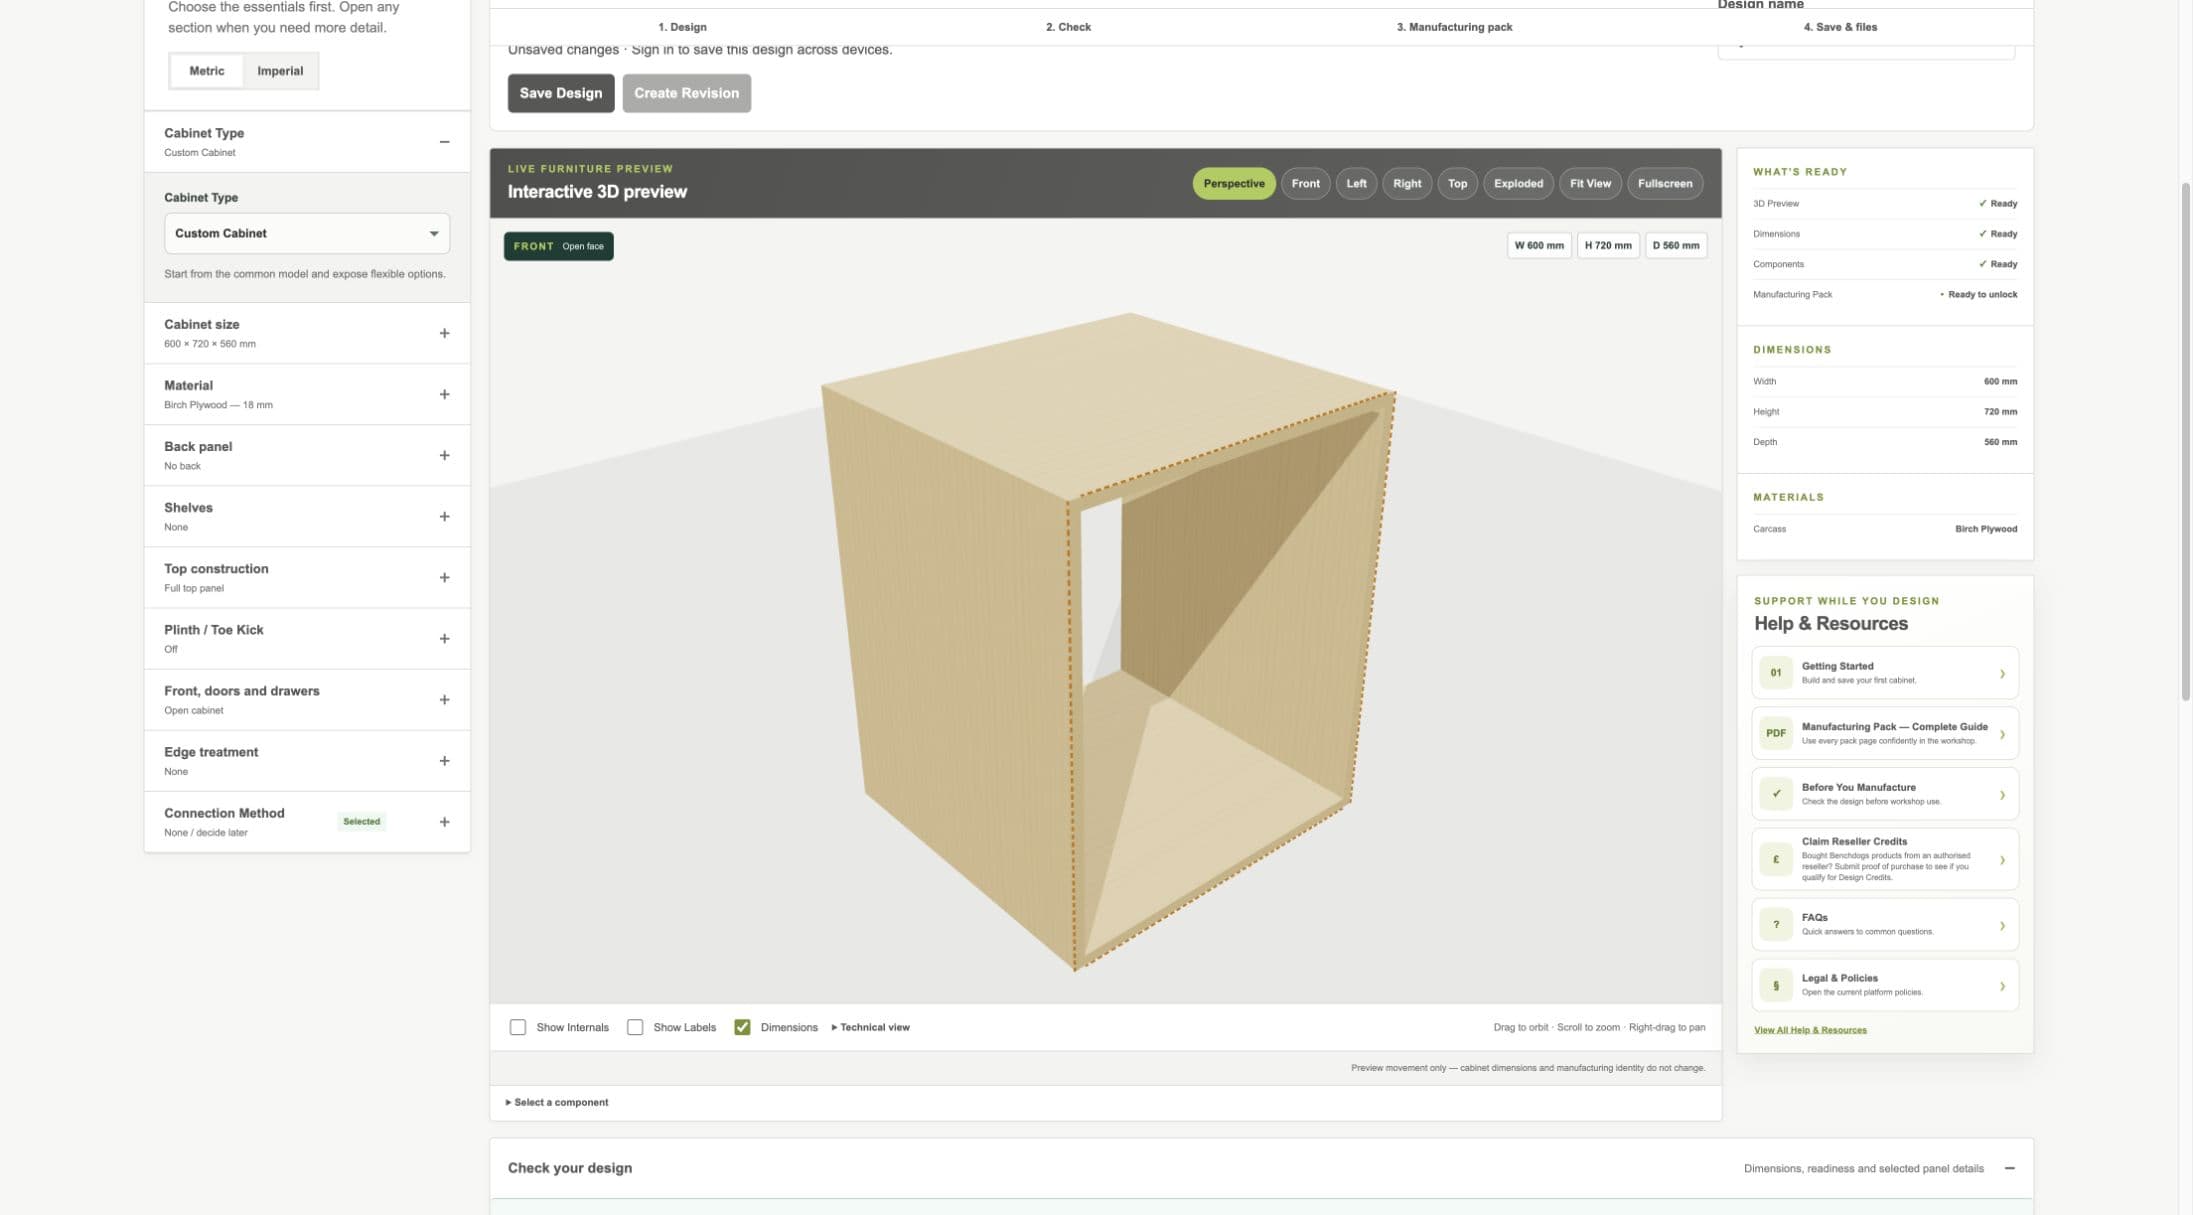Expand the Top construction section

[444, 577]
